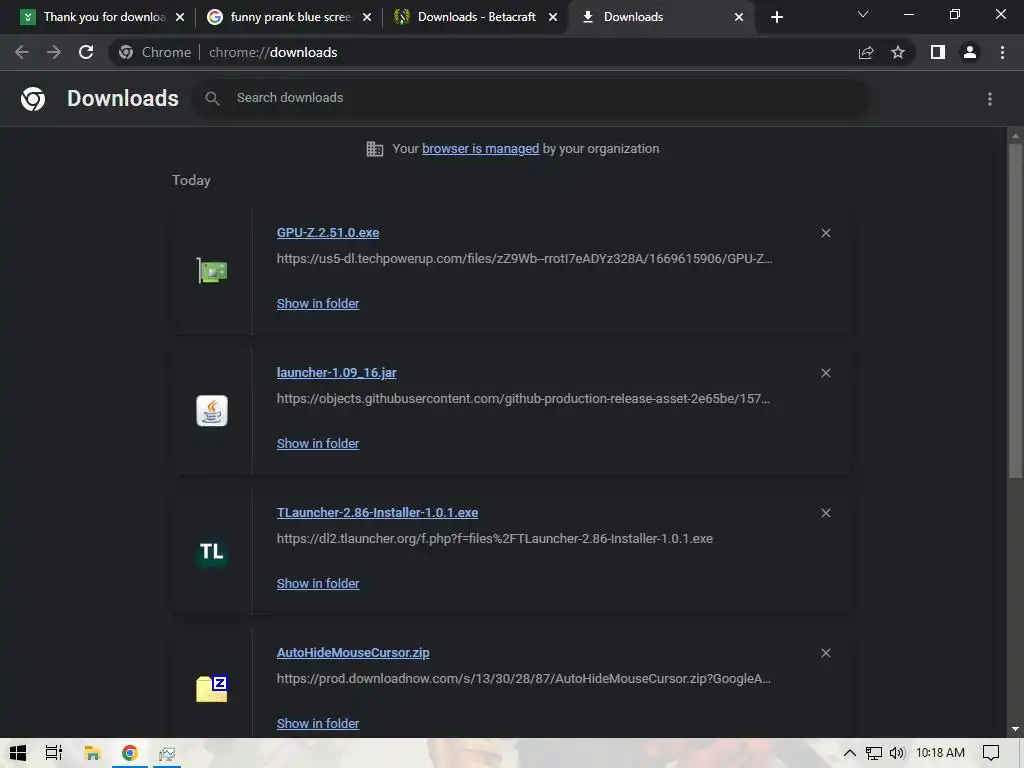Screen dimensions: 1024x768
Task: Open the Windows Start menu
Action: [x=18, y=753]
